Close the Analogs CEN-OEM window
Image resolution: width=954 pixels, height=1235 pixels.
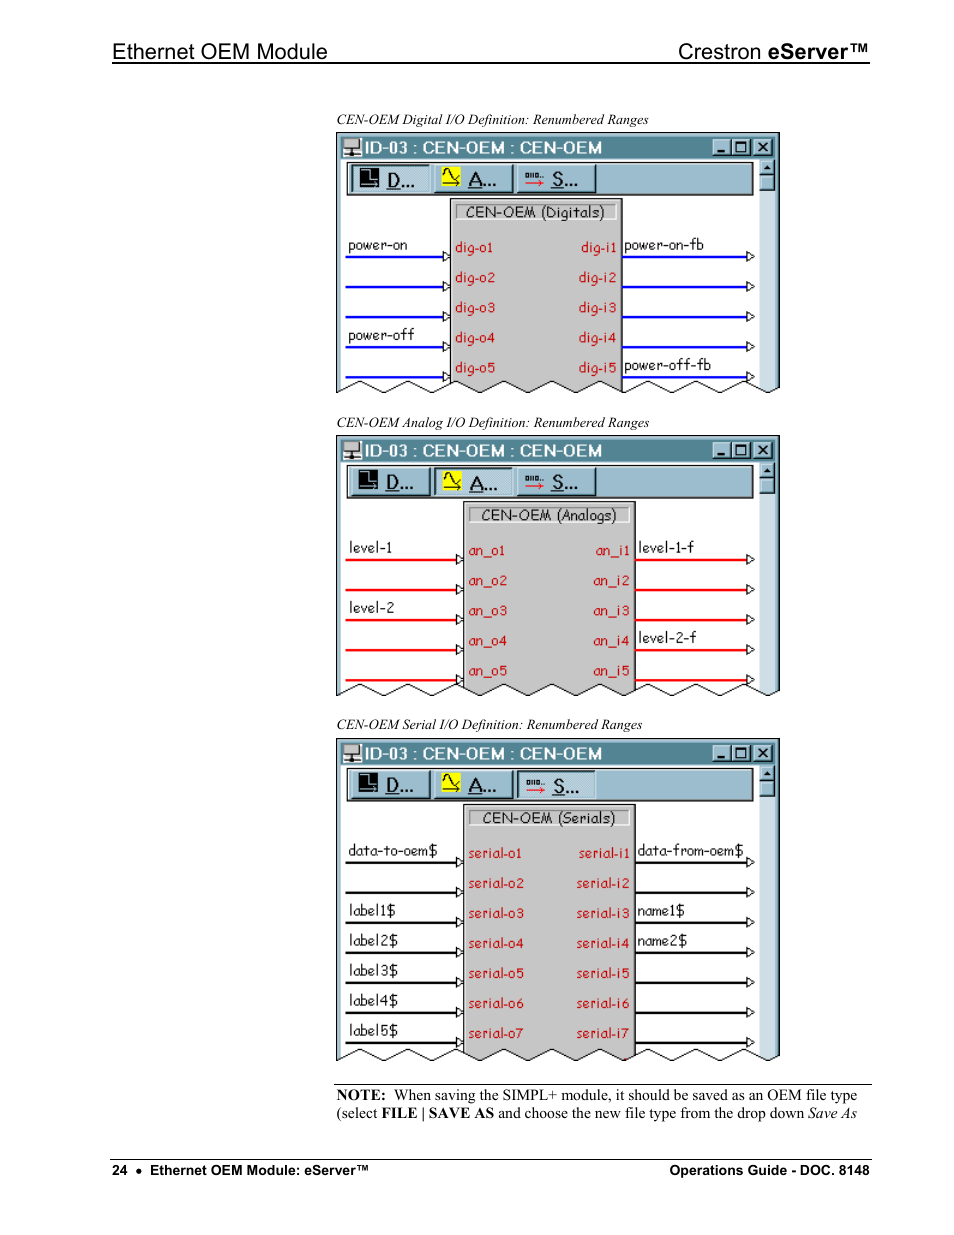(763, 450)
